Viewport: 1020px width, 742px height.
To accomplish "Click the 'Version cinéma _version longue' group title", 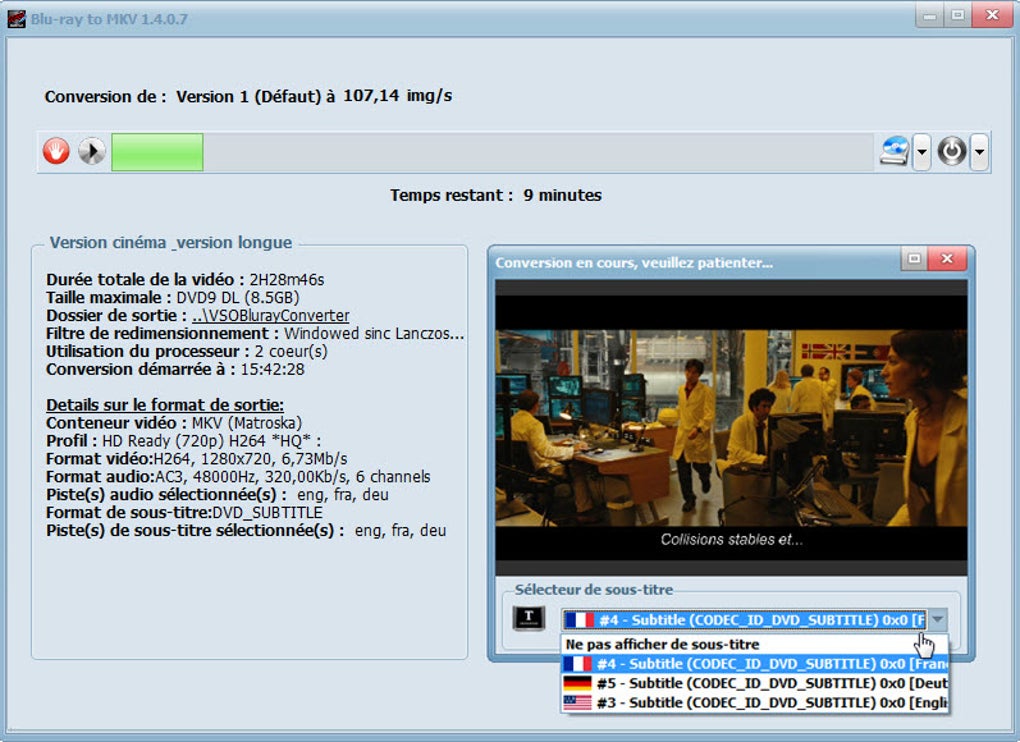I will point(171,243).
